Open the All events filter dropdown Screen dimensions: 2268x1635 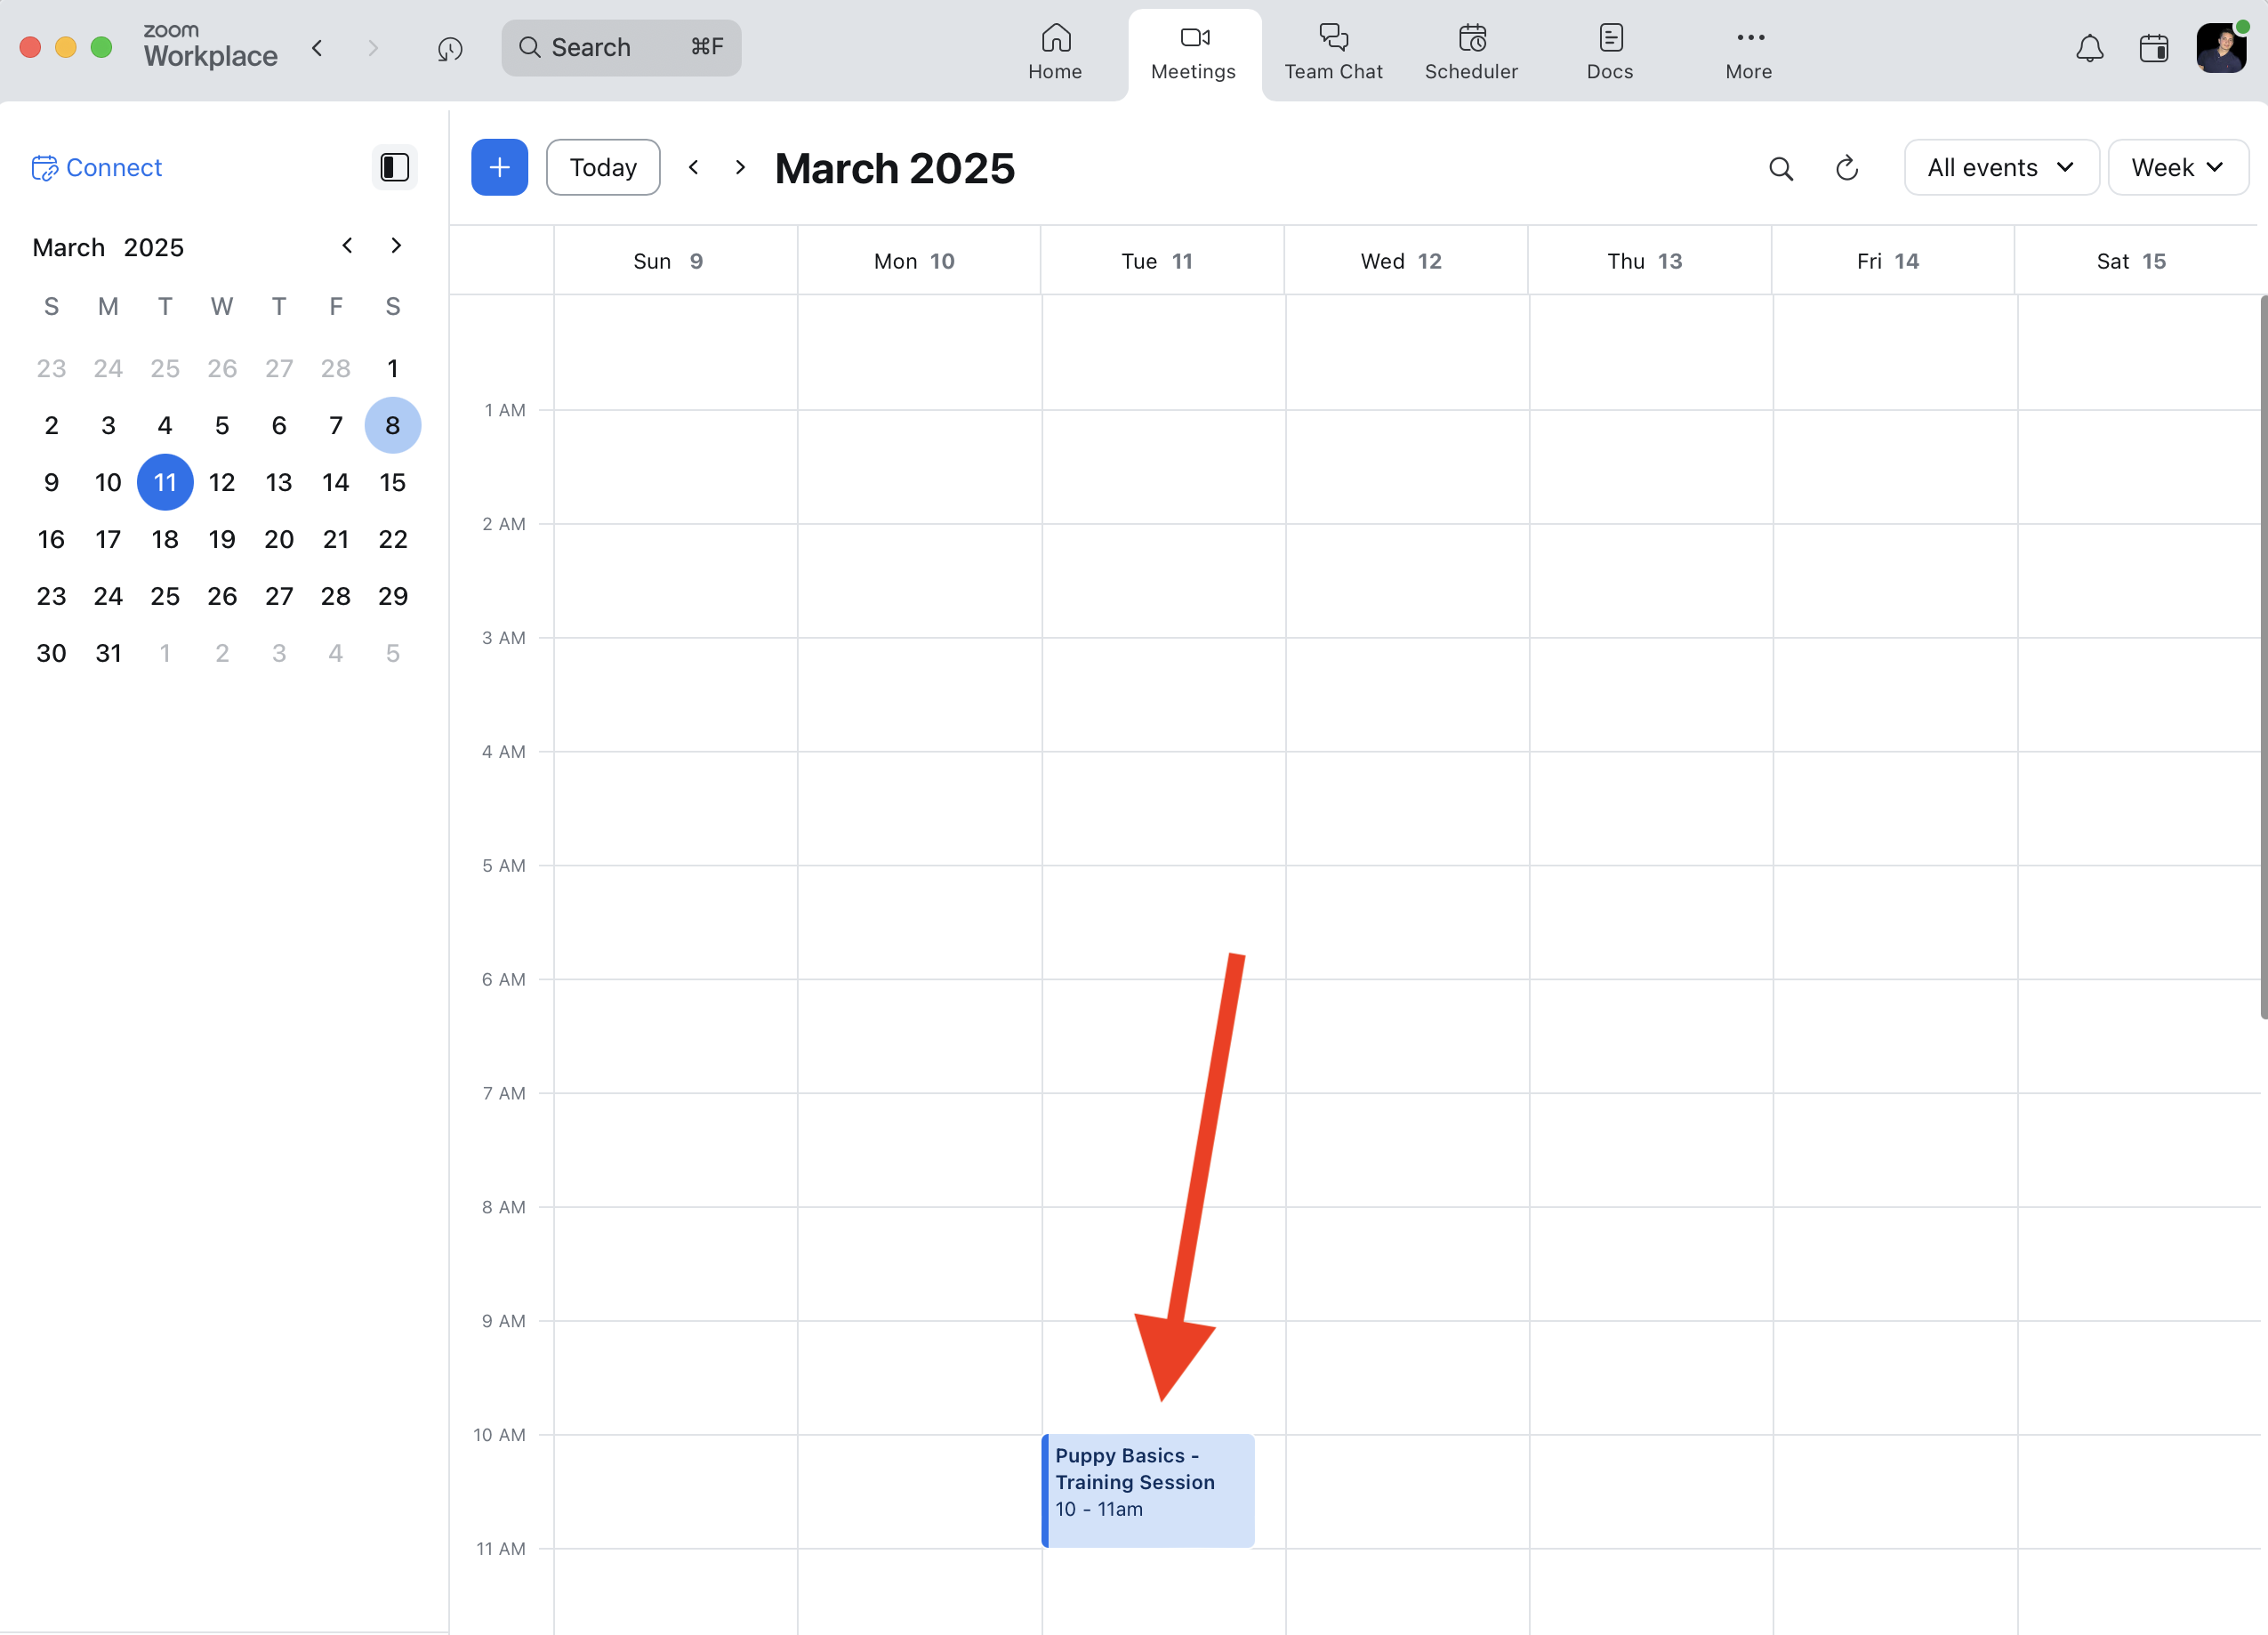point(2000,167)
